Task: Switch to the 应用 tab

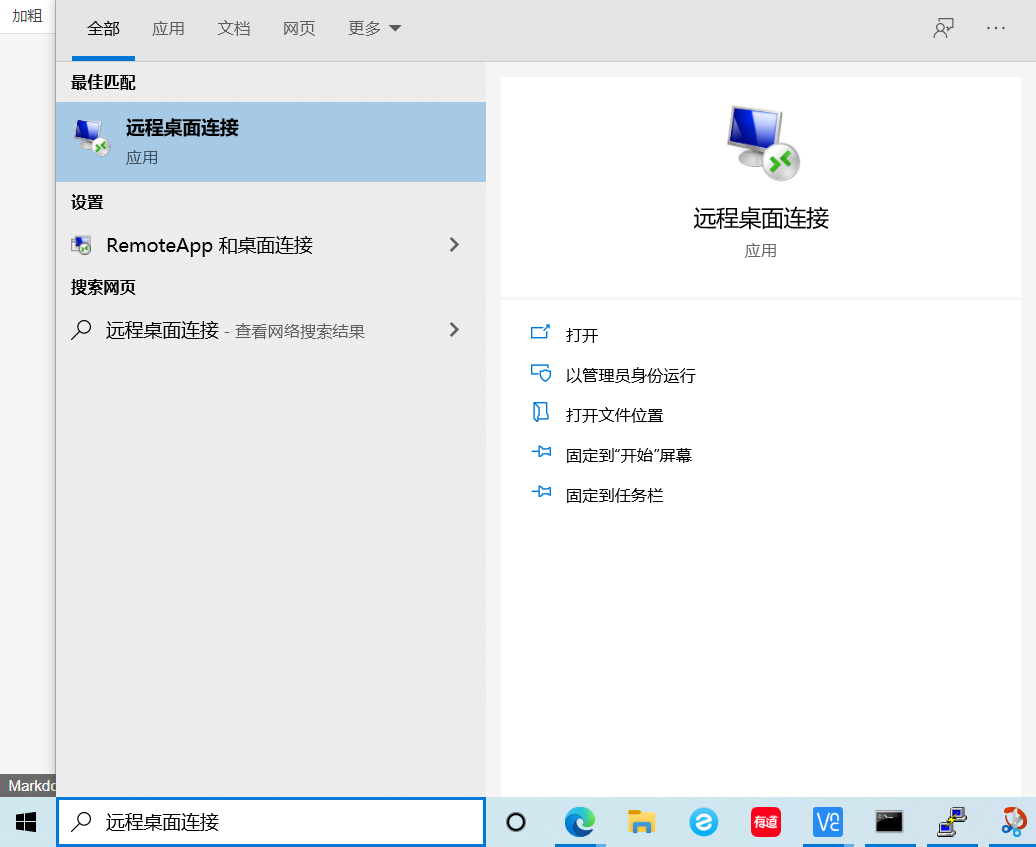Action: click(x=168, y=28)
